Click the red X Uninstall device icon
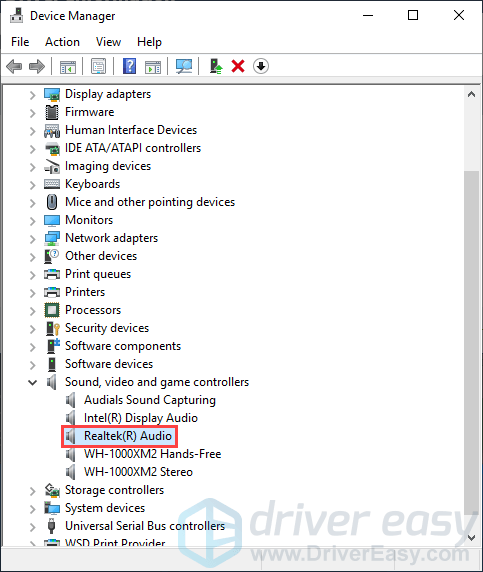Viewport: 483px width, 572px height. 238,66
